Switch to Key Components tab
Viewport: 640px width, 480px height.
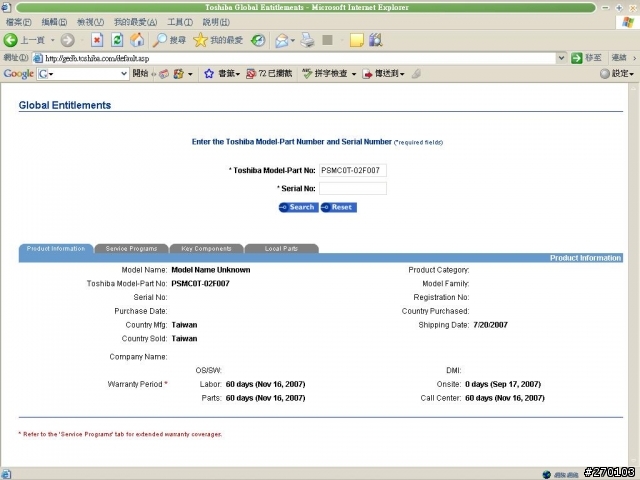206,249
